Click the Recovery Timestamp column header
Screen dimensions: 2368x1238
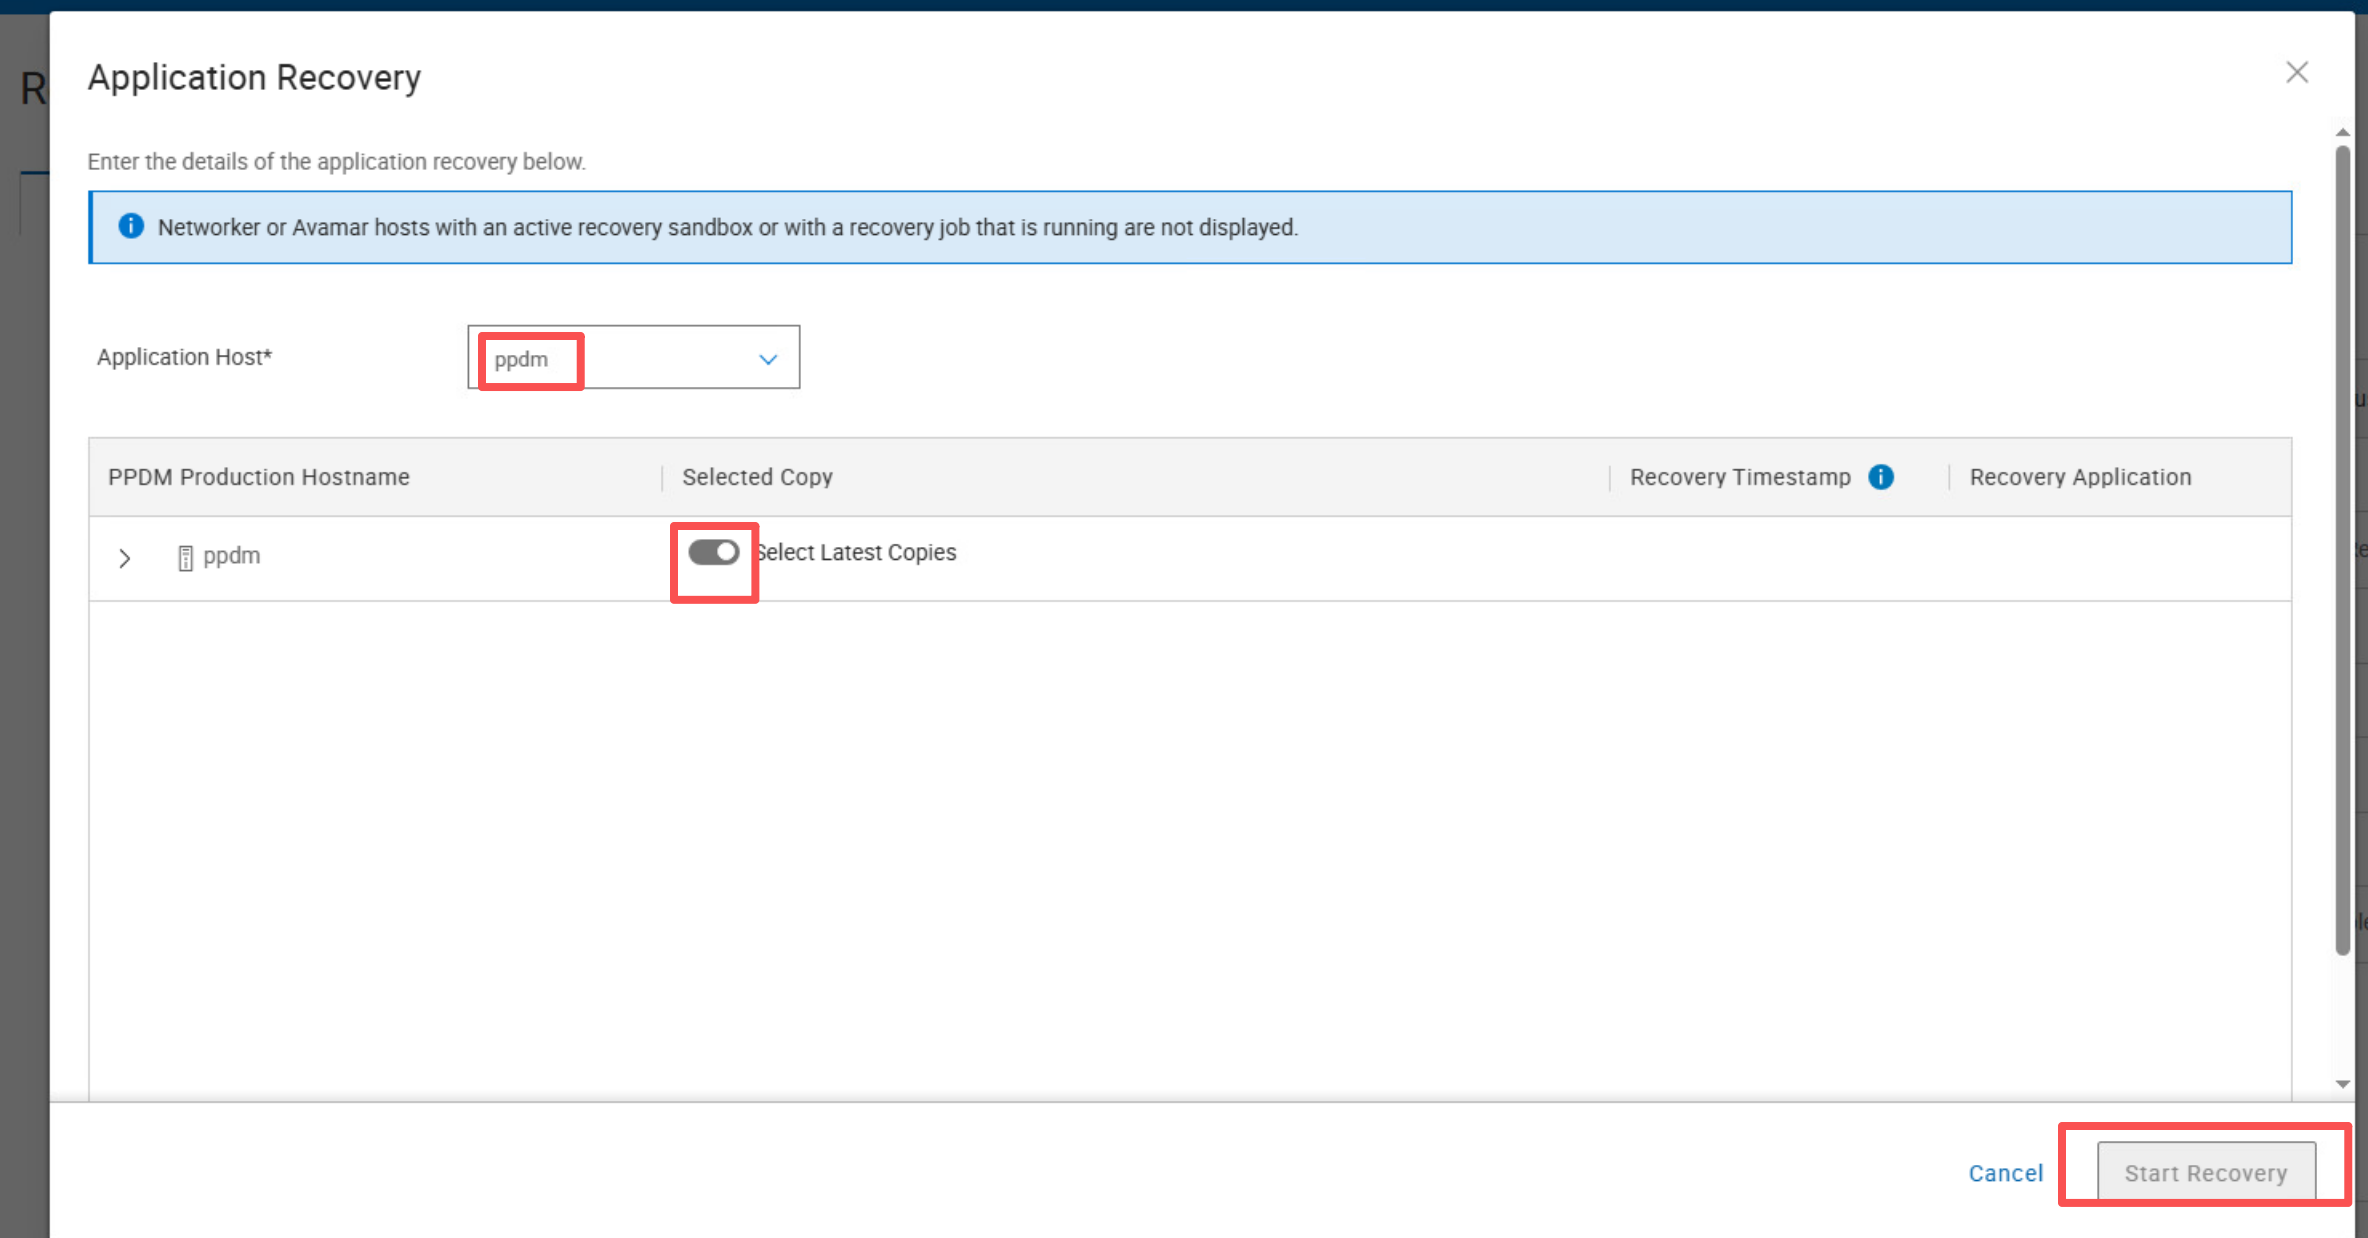point(1739,477)
